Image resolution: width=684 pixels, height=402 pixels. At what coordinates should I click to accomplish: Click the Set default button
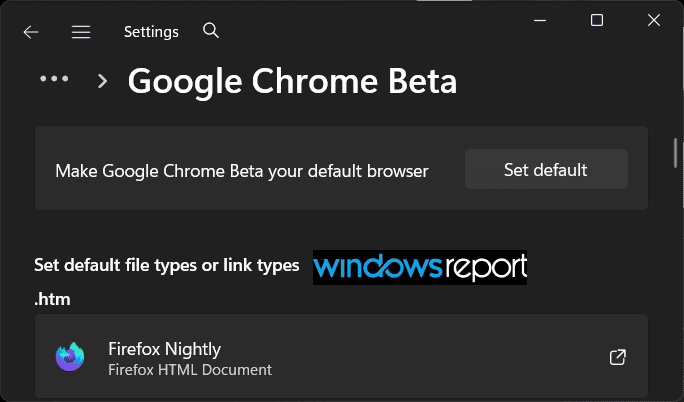(x=546, y=169)
